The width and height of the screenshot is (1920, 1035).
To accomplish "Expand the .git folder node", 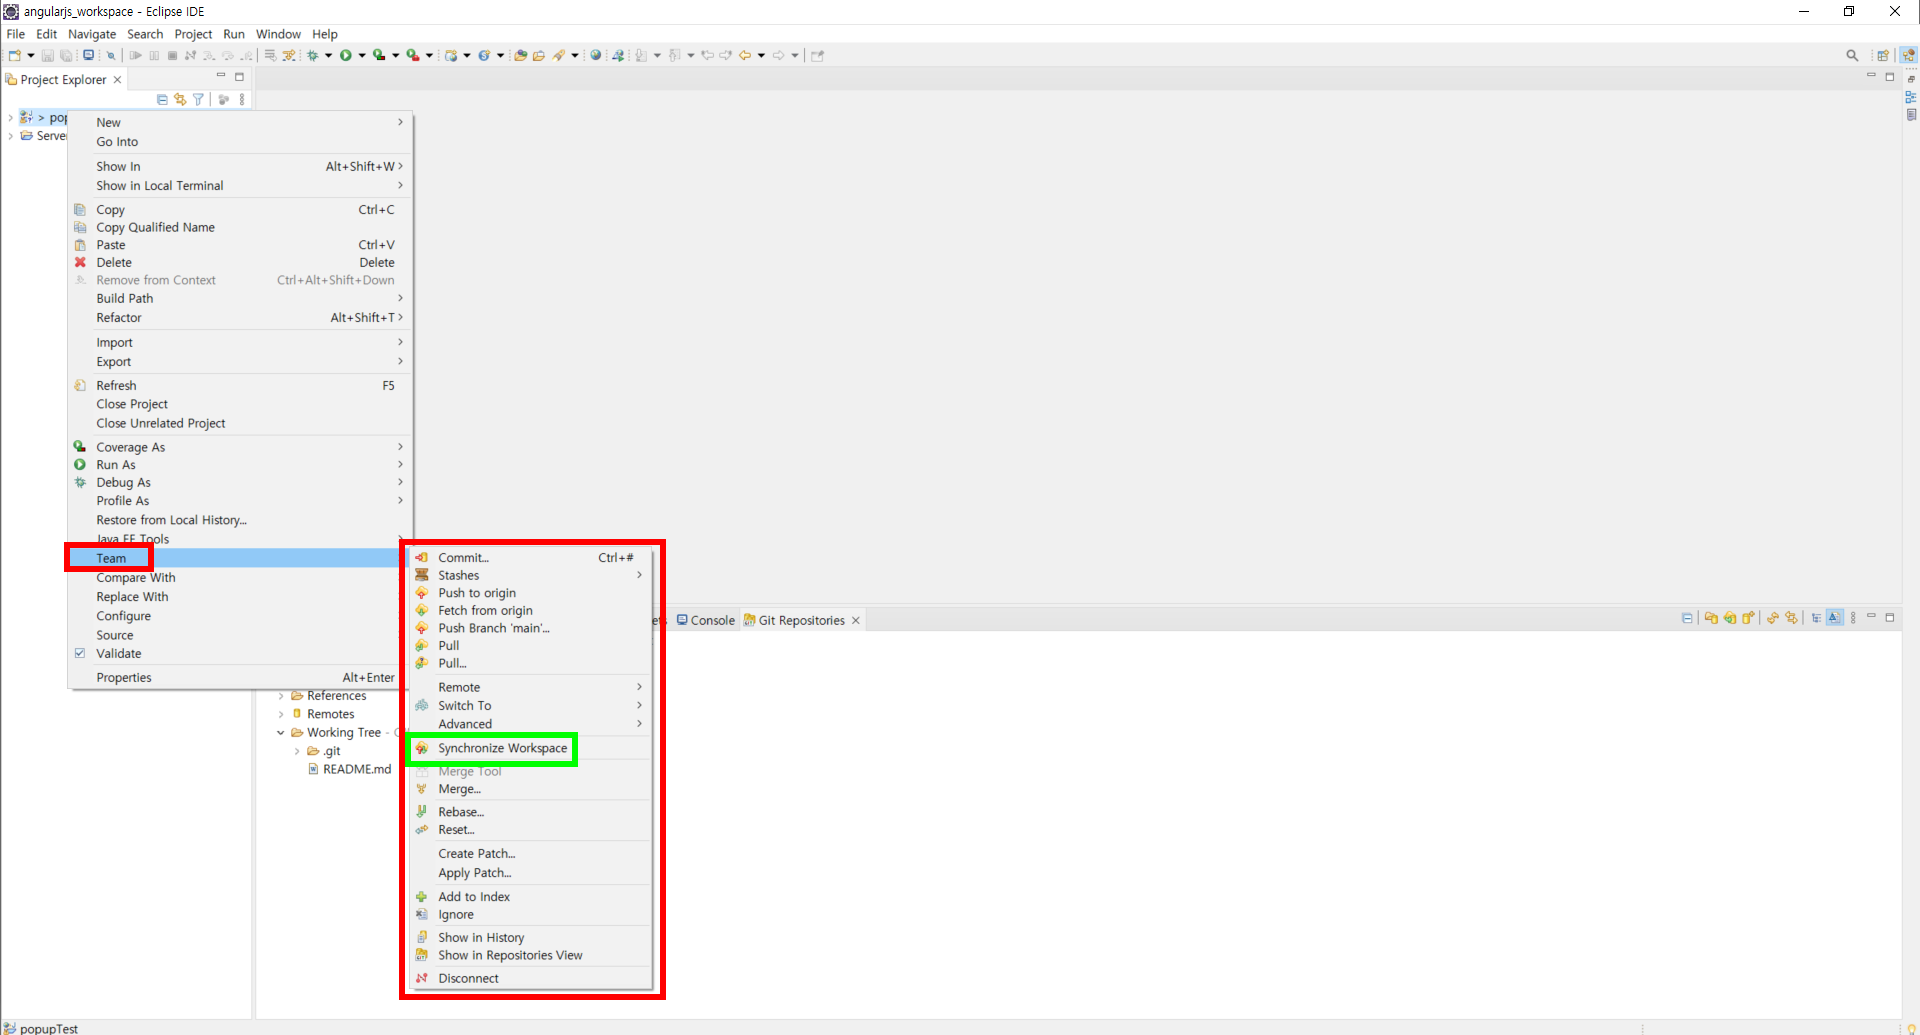I will pos(298,751).
